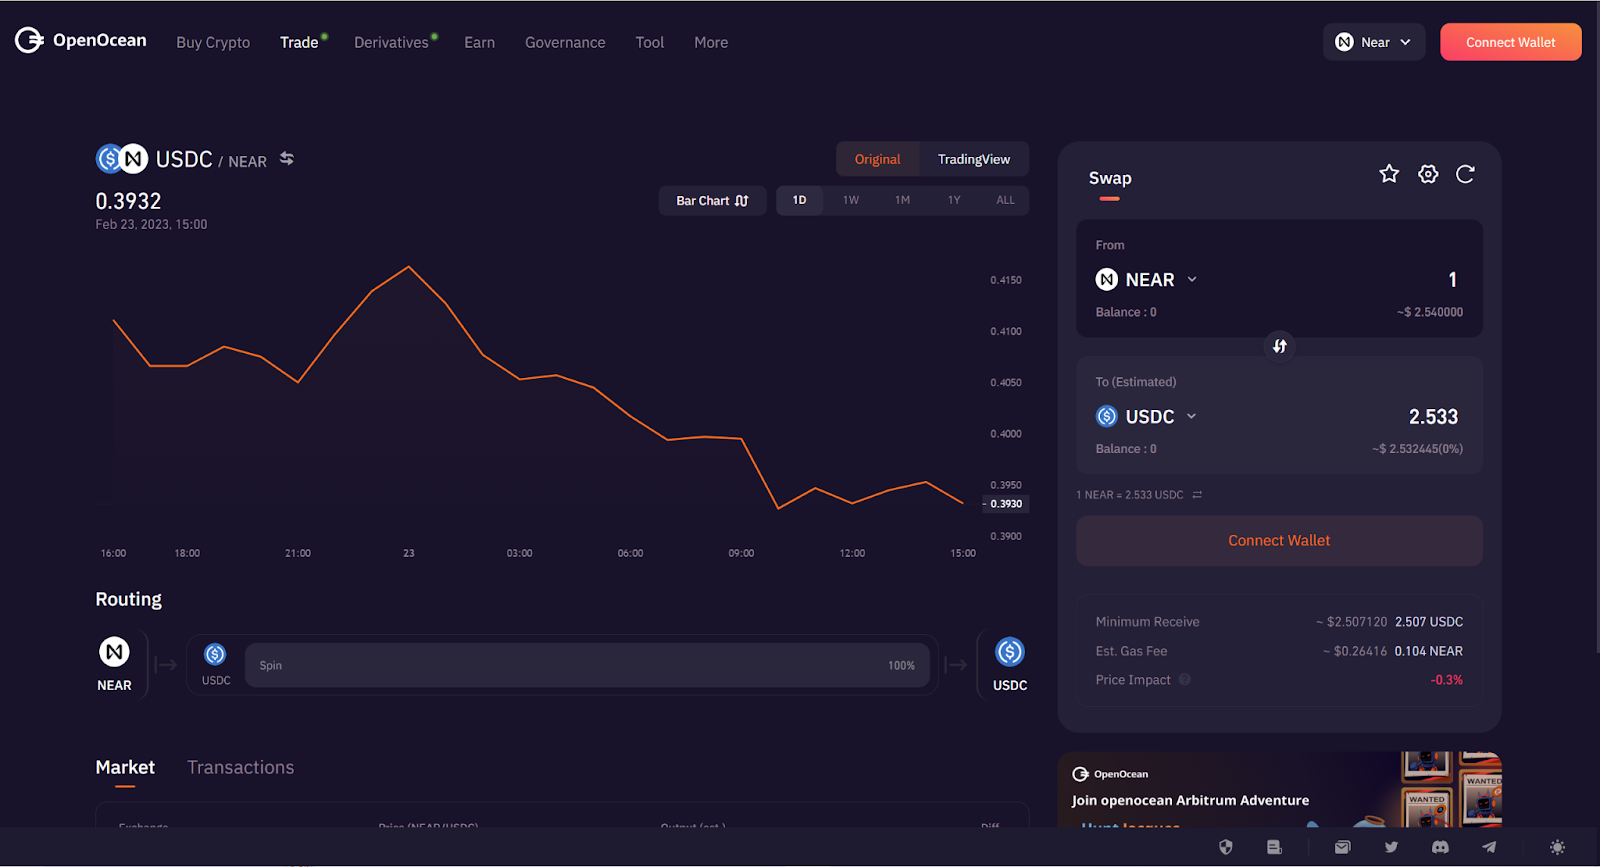The width and height of the screenshot is (1600, 867).
Task: Open the Tool menu
Action: 650,42
